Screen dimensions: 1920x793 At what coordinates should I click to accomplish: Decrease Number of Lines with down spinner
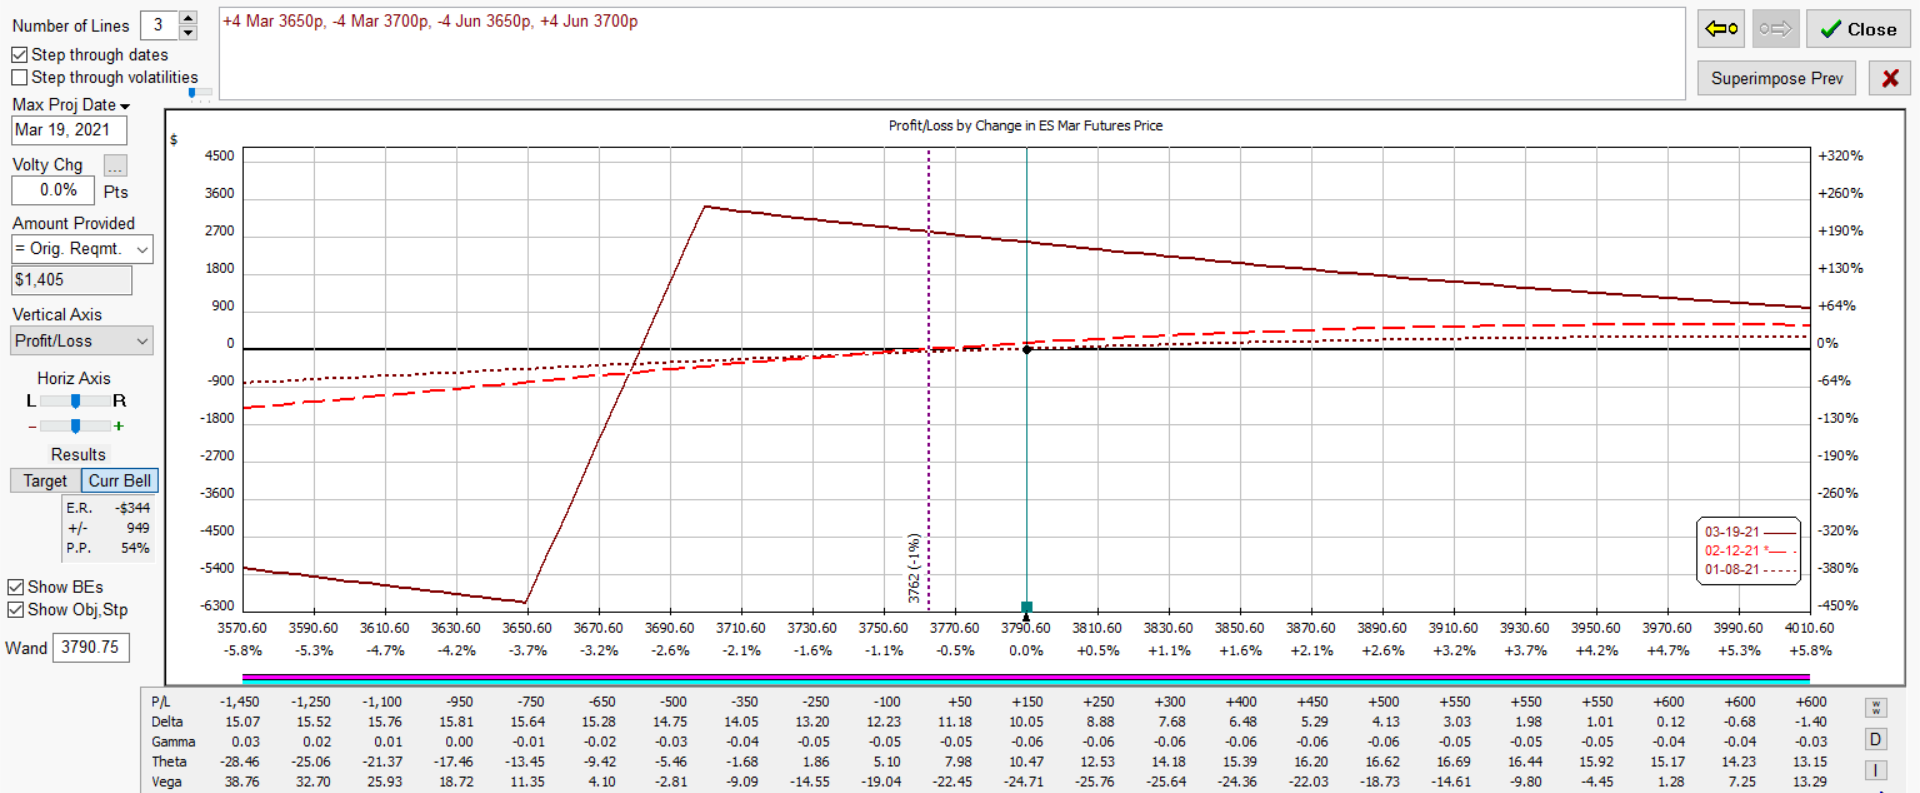tap(187, 33)
